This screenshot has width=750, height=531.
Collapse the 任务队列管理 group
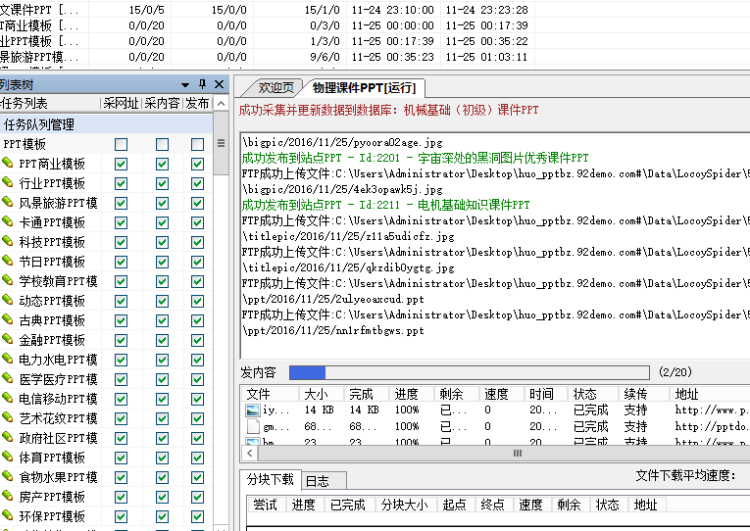pos(52,125)
